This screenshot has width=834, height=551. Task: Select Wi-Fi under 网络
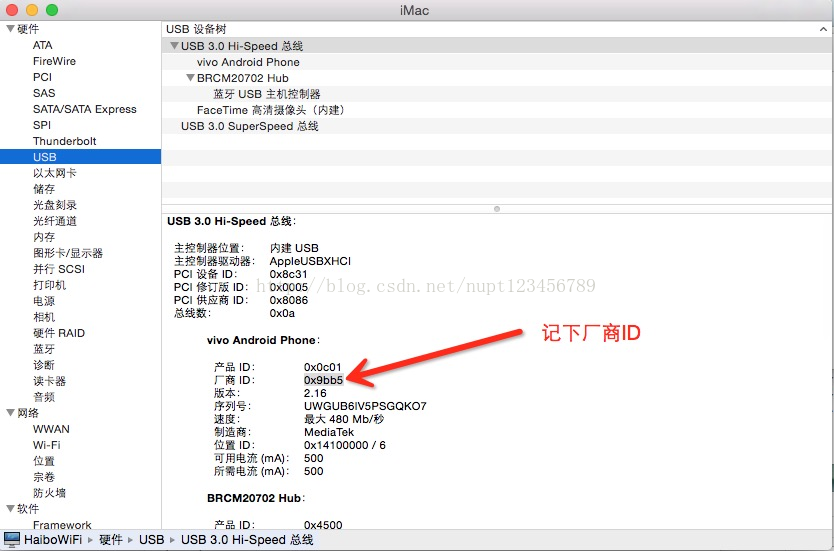(46, 445)
